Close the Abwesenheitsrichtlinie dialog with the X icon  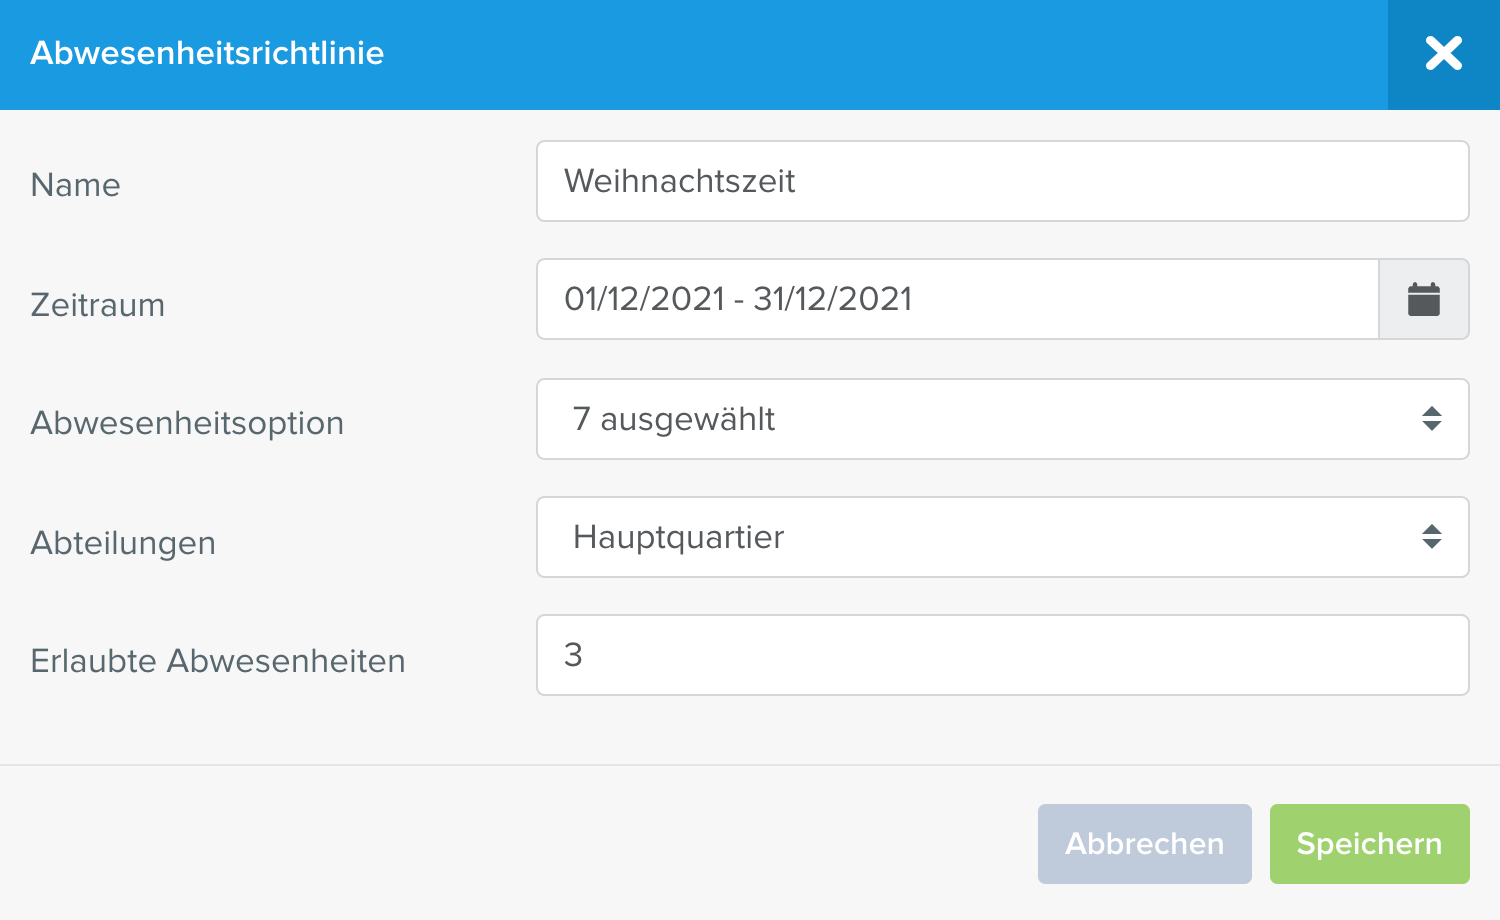(x=1443, y=54)
